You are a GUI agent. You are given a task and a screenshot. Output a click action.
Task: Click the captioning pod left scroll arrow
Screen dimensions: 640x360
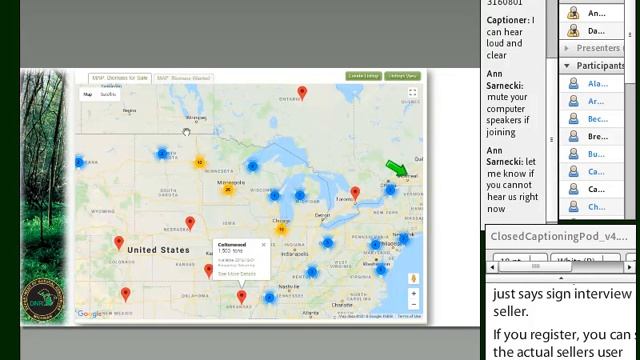click(492, 267)
